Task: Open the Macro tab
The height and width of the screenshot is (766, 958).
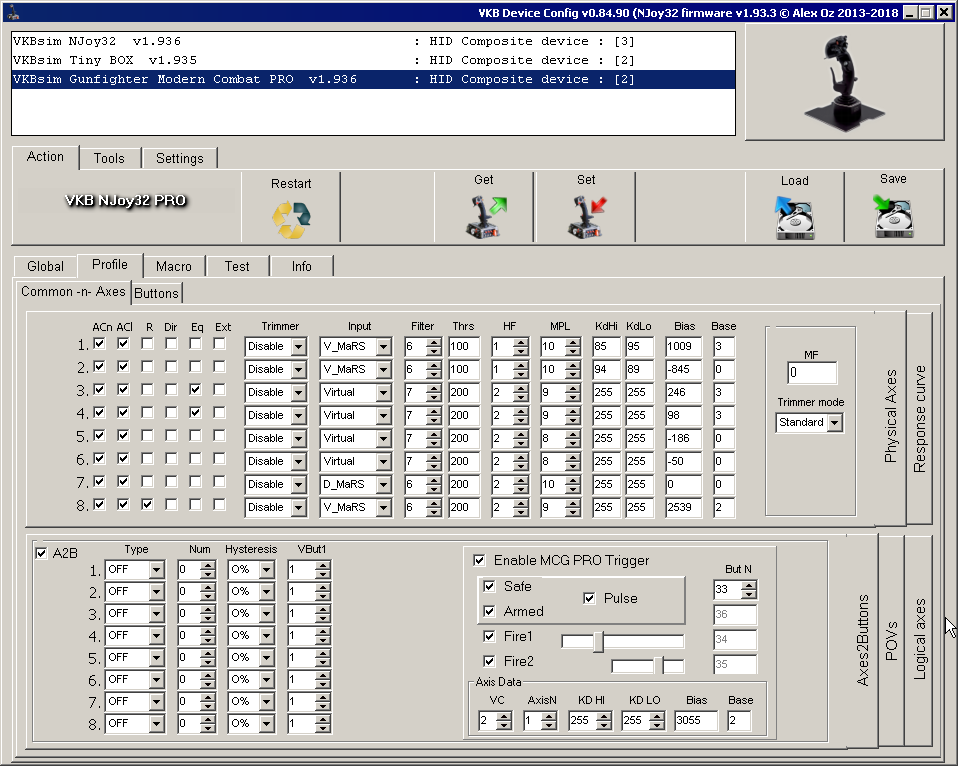Action: coord(174,266)
